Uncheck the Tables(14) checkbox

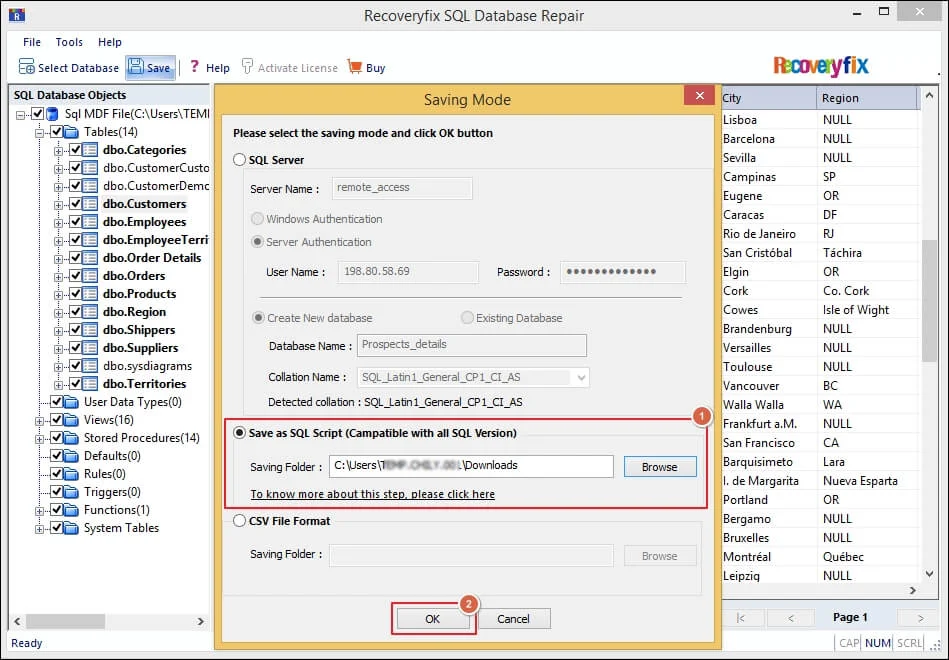click(x=57, y=132)
